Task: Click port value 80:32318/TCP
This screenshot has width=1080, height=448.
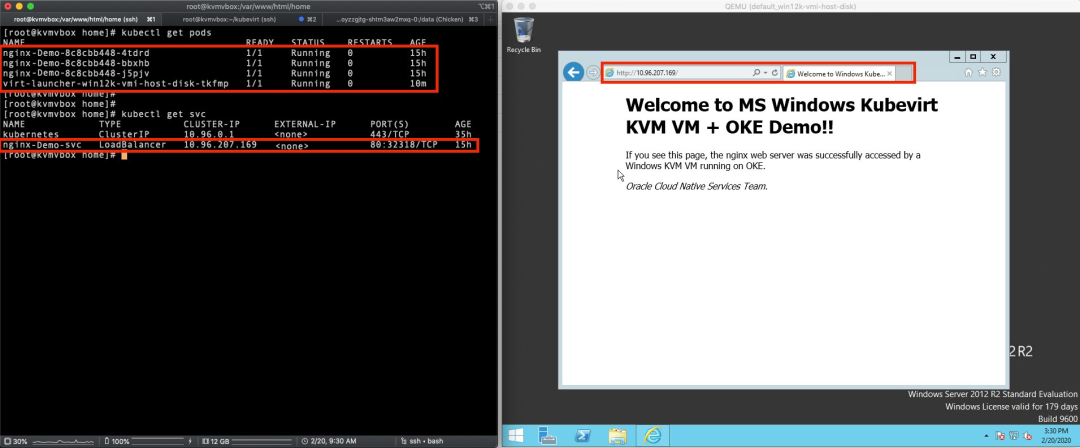Action: click(404, 145)
